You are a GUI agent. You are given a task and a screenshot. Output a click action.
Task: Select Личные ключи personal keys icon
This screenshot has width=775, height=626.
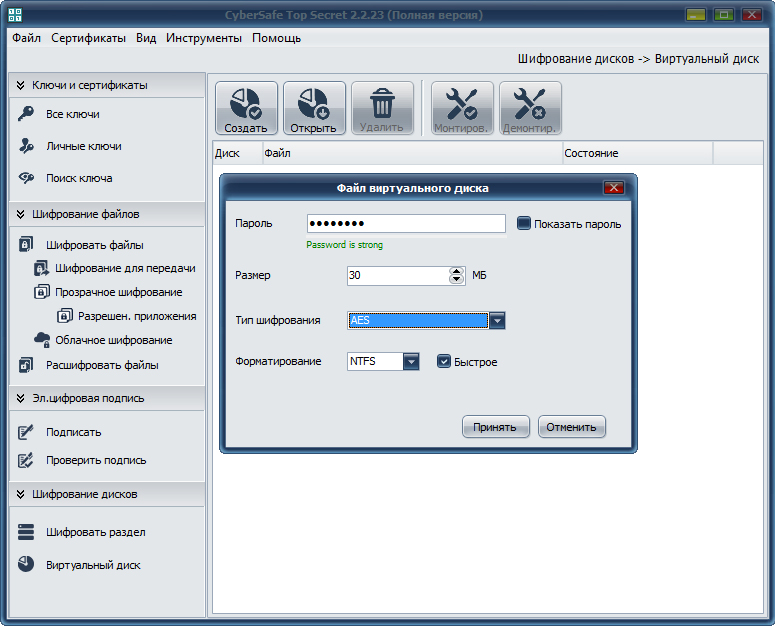(26, 146)
